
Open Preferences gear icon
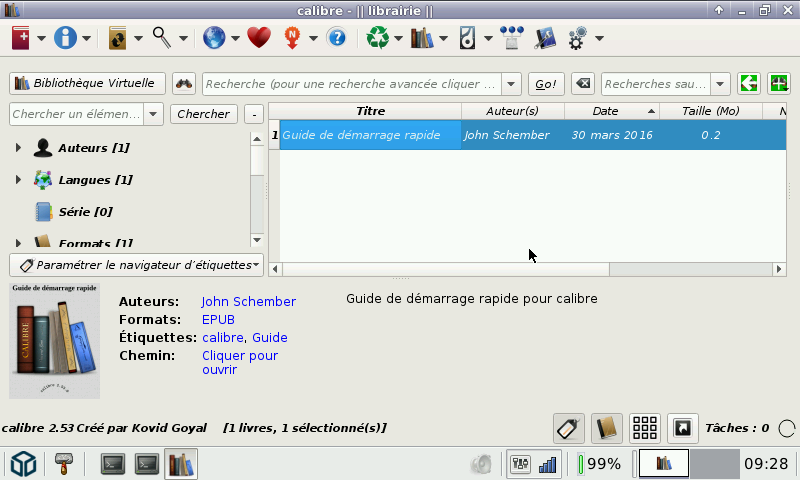tap(577, 38)
